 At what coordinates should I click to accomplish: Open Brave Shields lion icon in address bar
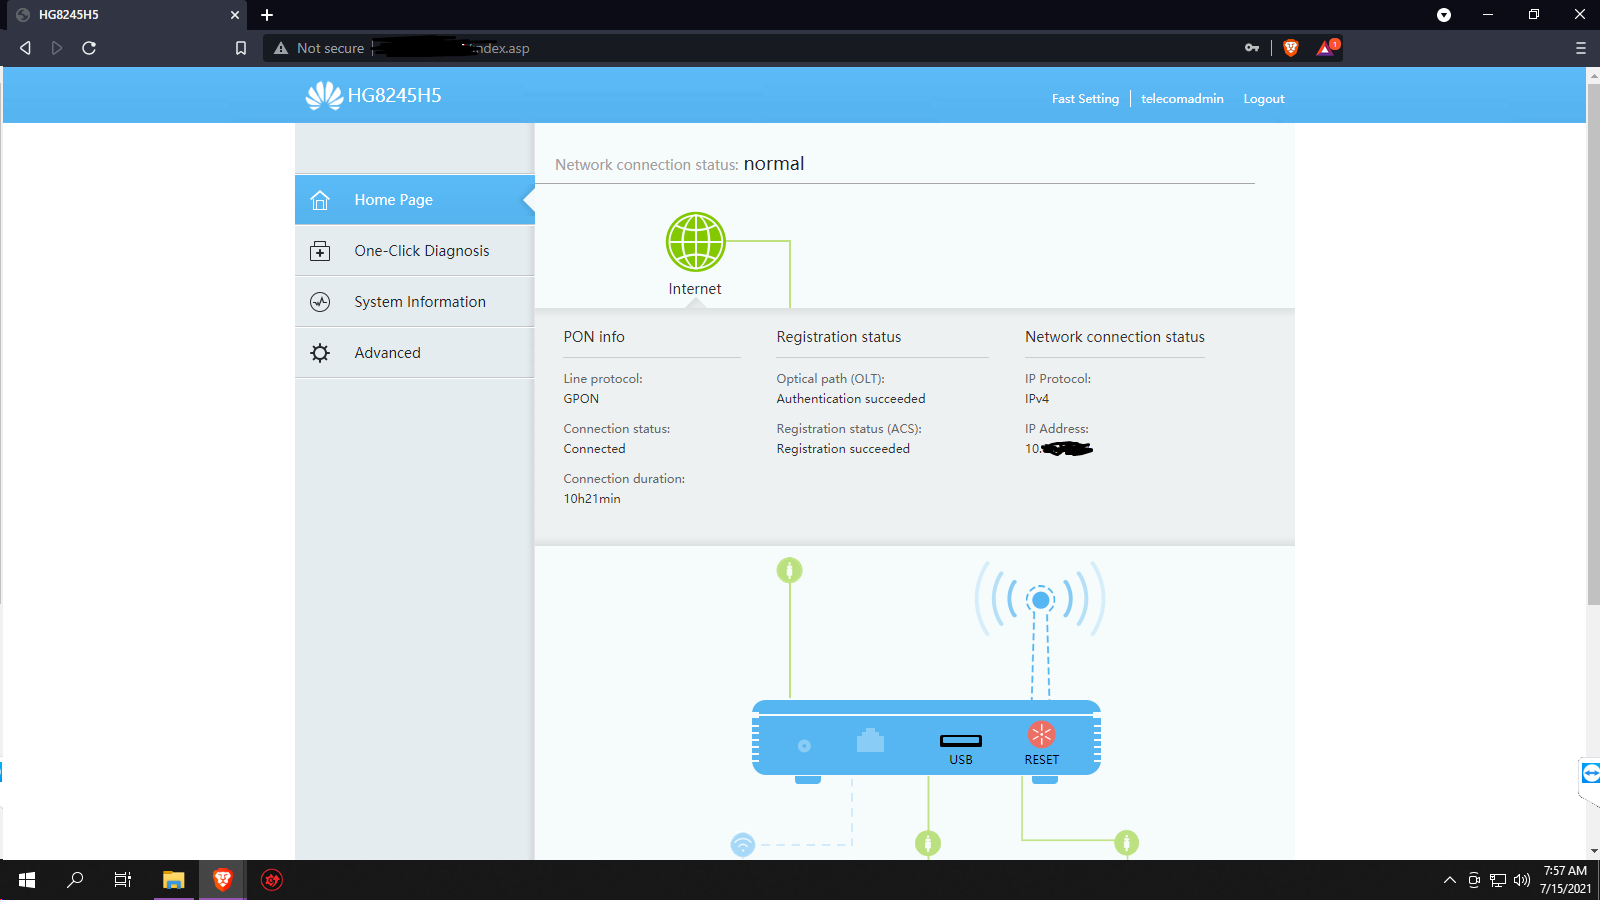click(1291, 48)
